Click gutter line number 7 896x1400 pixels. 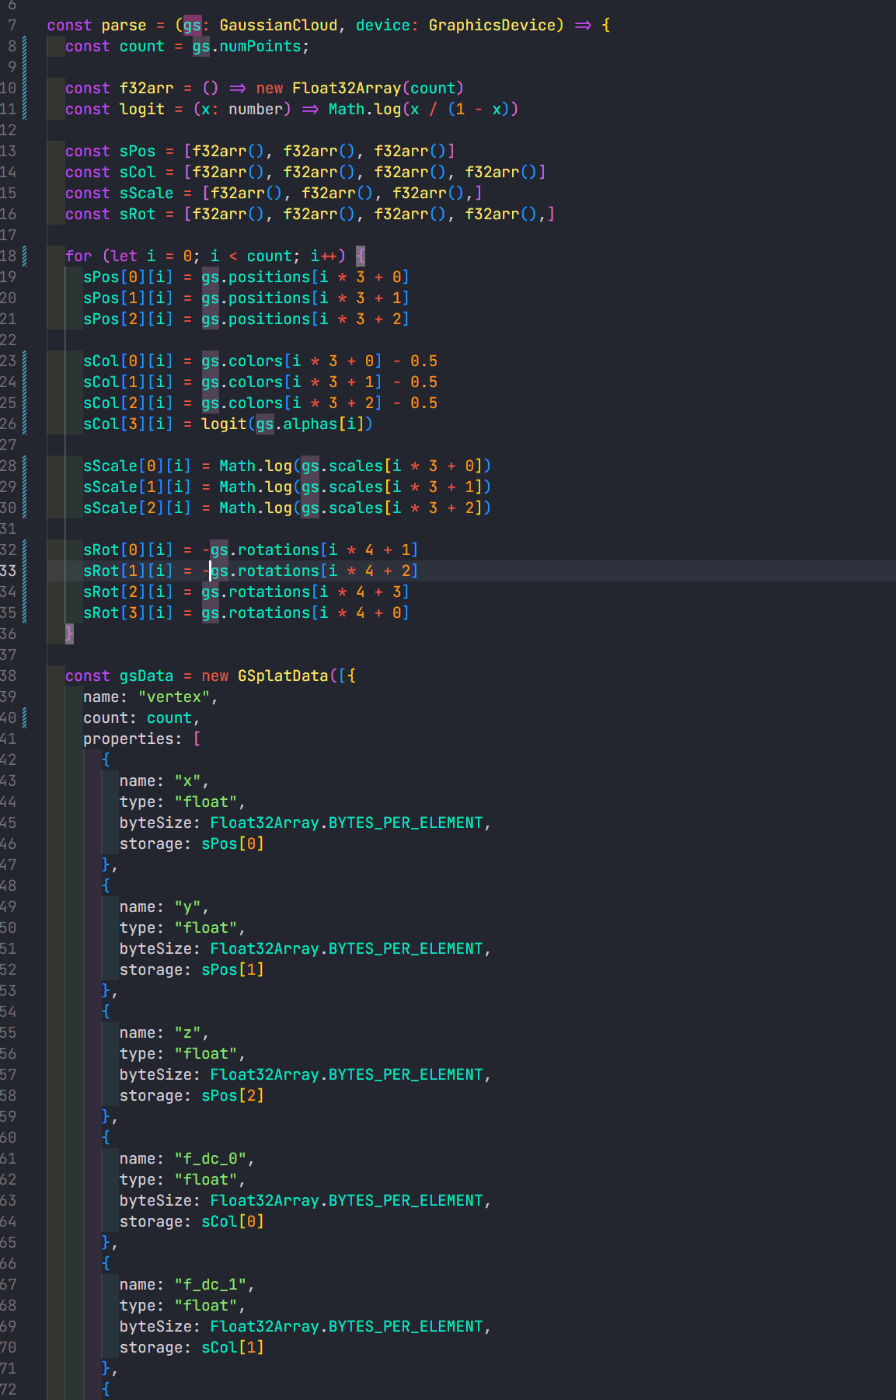pyautogui.click(x=12, y=25)
